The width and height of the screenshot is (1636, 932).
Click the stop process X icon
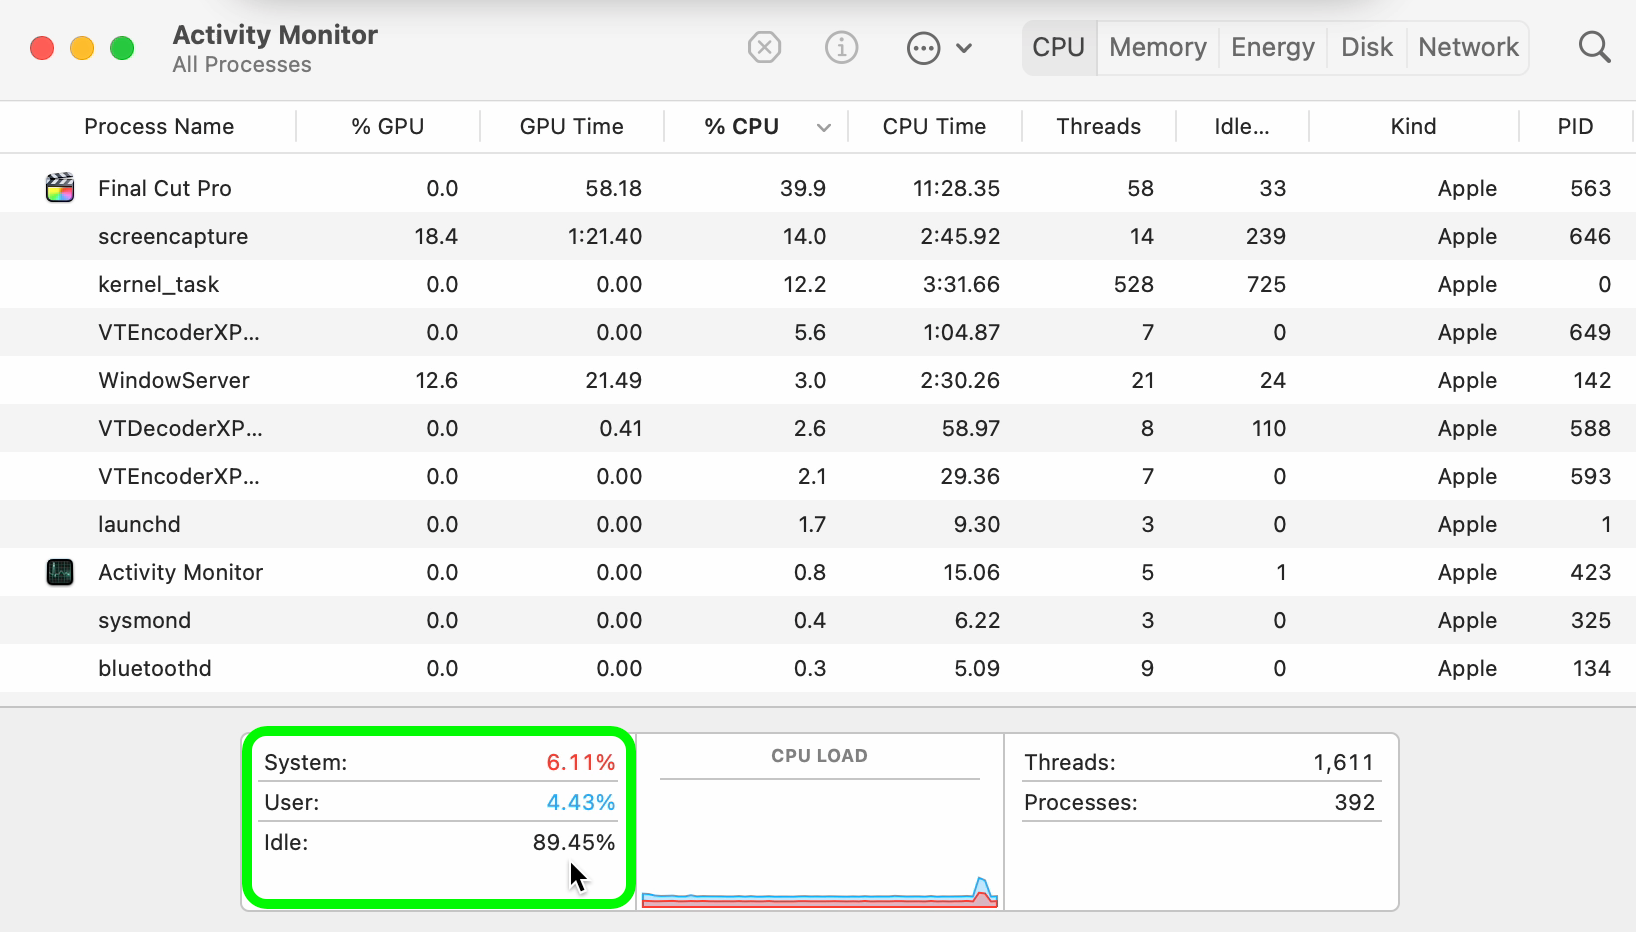[x=764, y=47]
